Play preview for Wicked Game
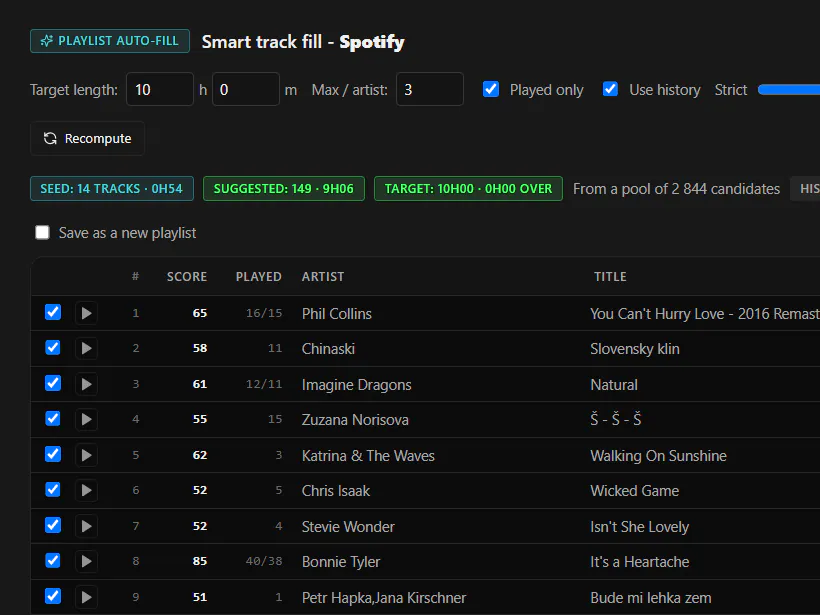This screenshot has height=615, width=820. tap(86, 491)
